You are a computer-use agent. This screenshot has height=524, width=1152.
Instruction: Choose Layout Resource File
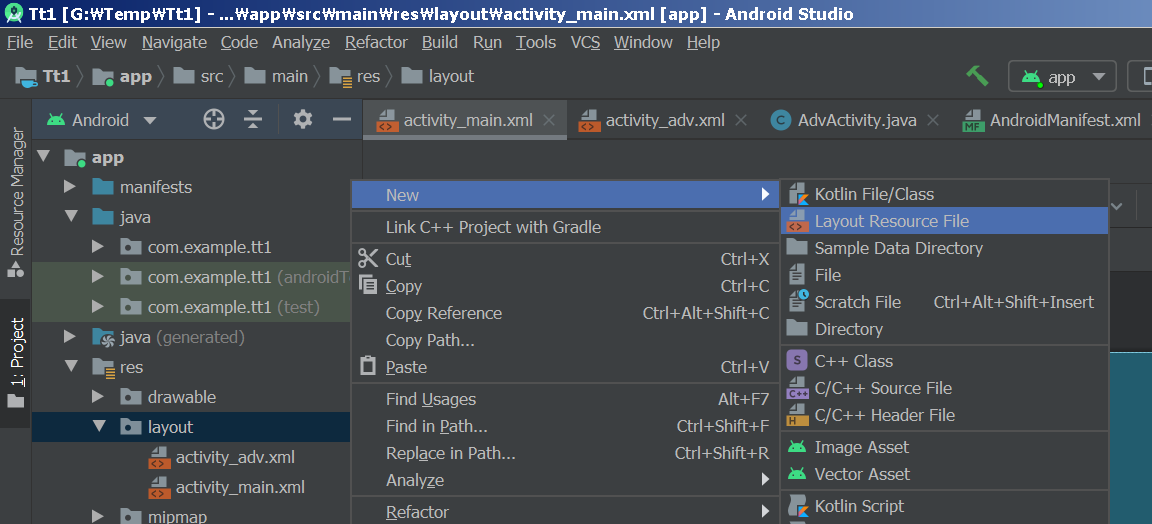pyautogui.click(x=944, y=221)
